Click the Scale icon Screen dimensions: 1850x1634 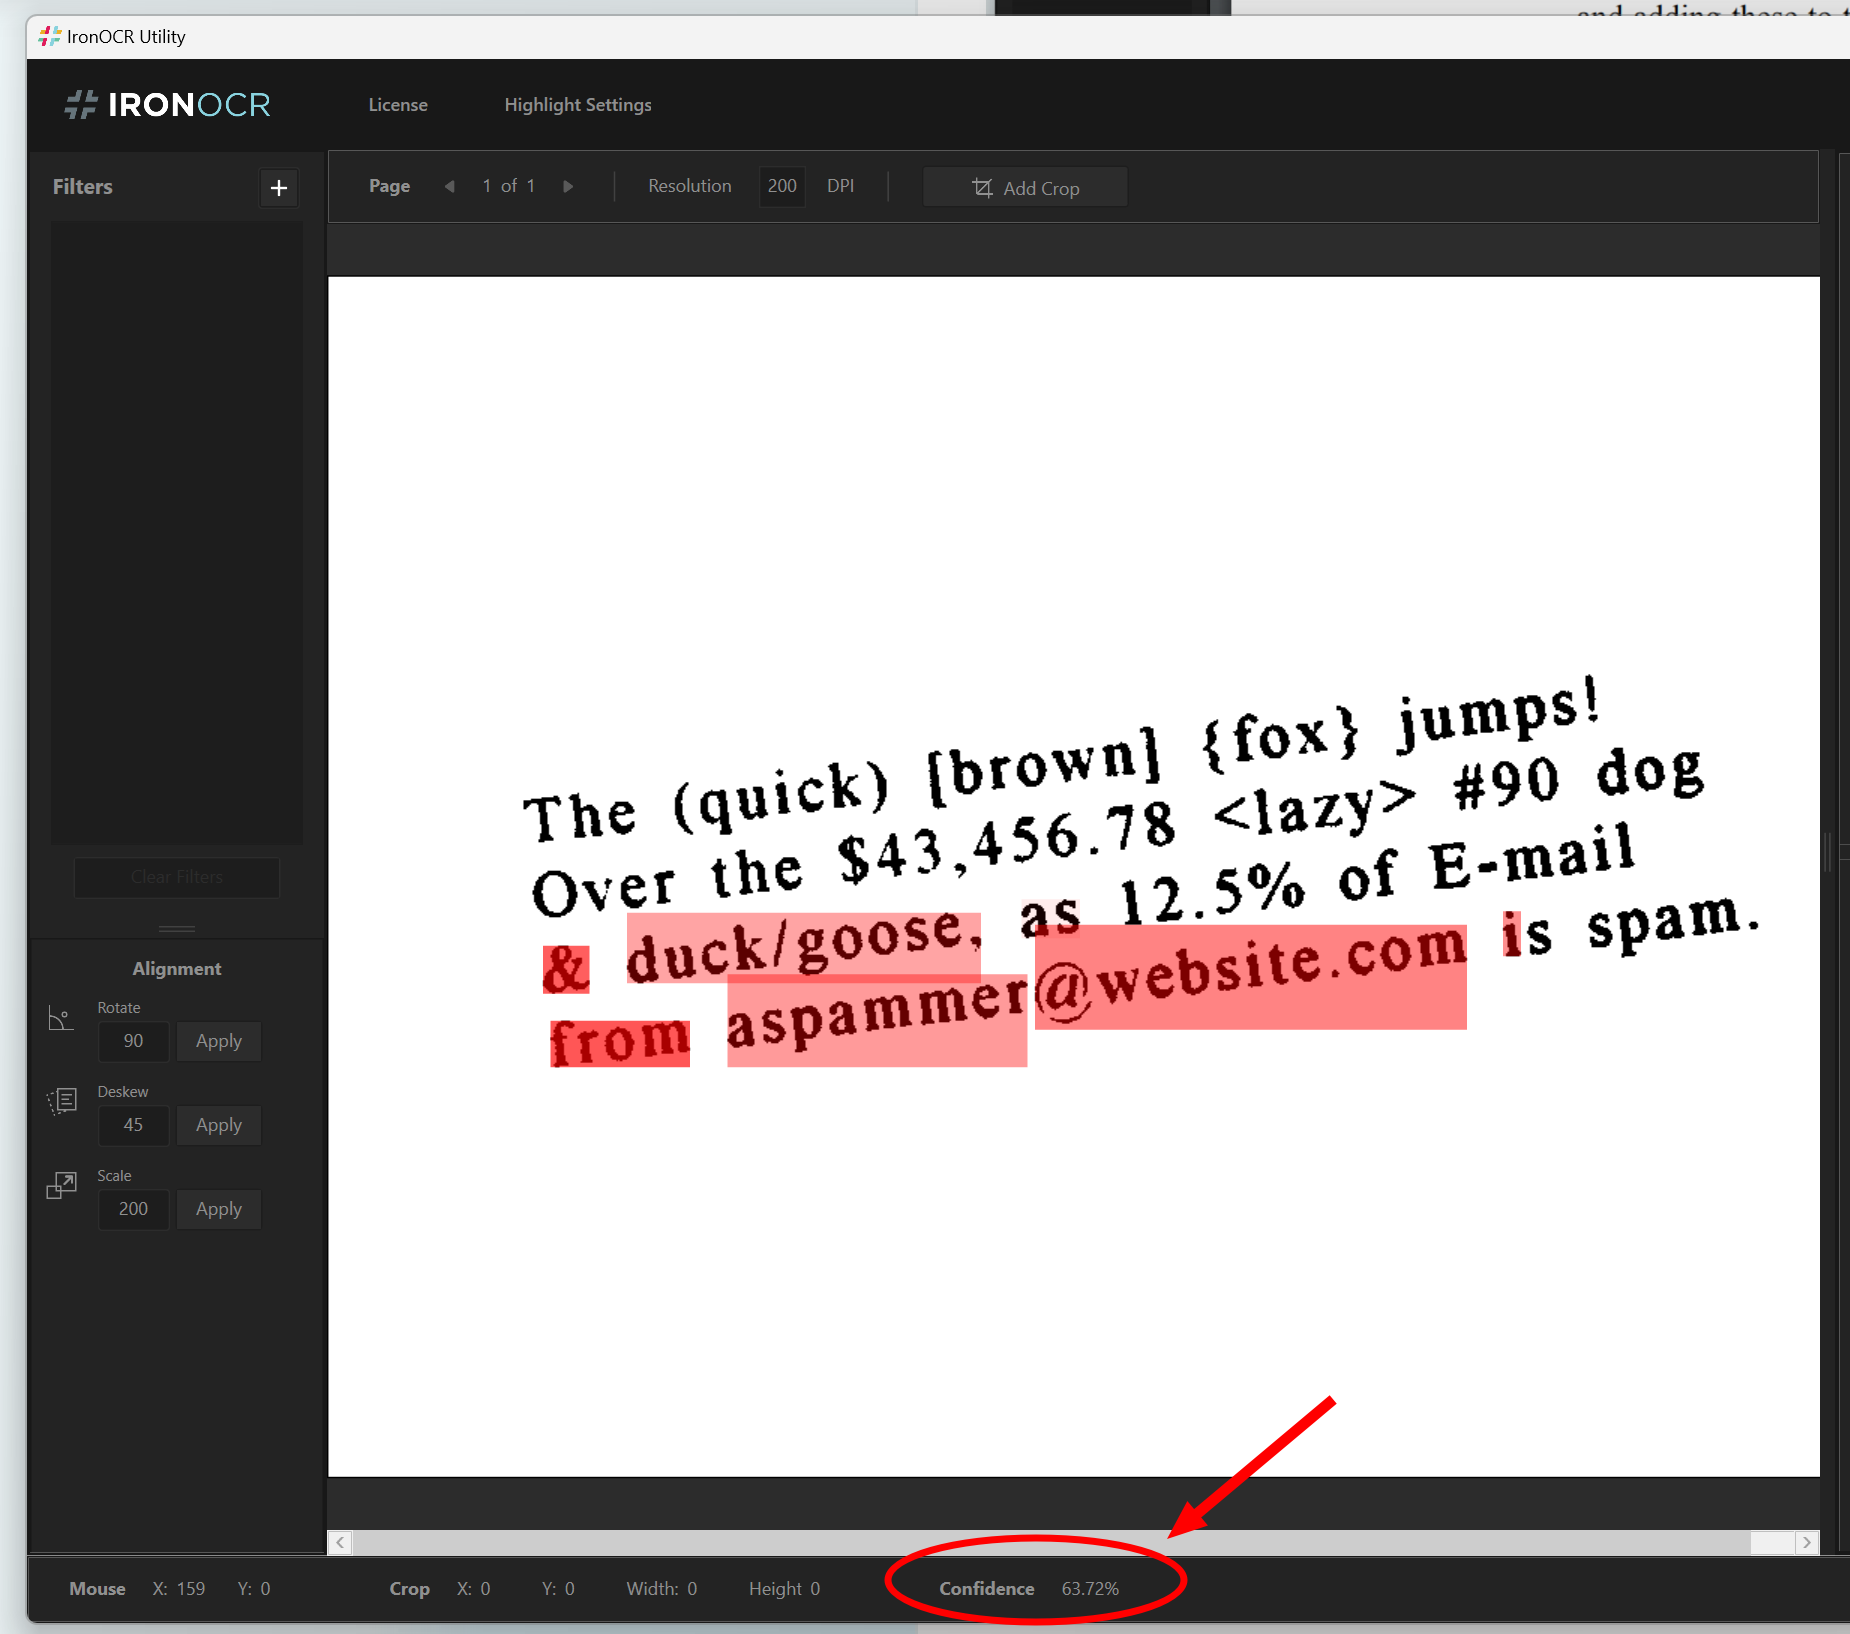tap(62, 1186)
